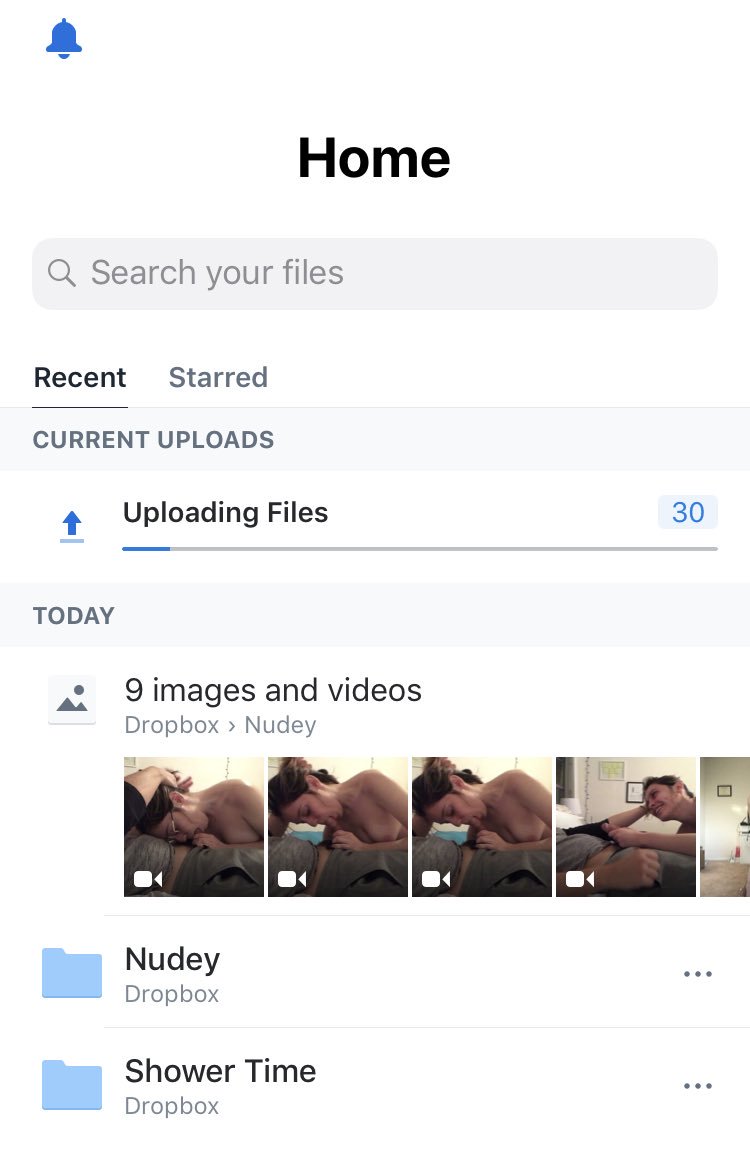Tap the magnifying glass search icon
Viewport: 750px width, 1174px height.
coord(61,273)
